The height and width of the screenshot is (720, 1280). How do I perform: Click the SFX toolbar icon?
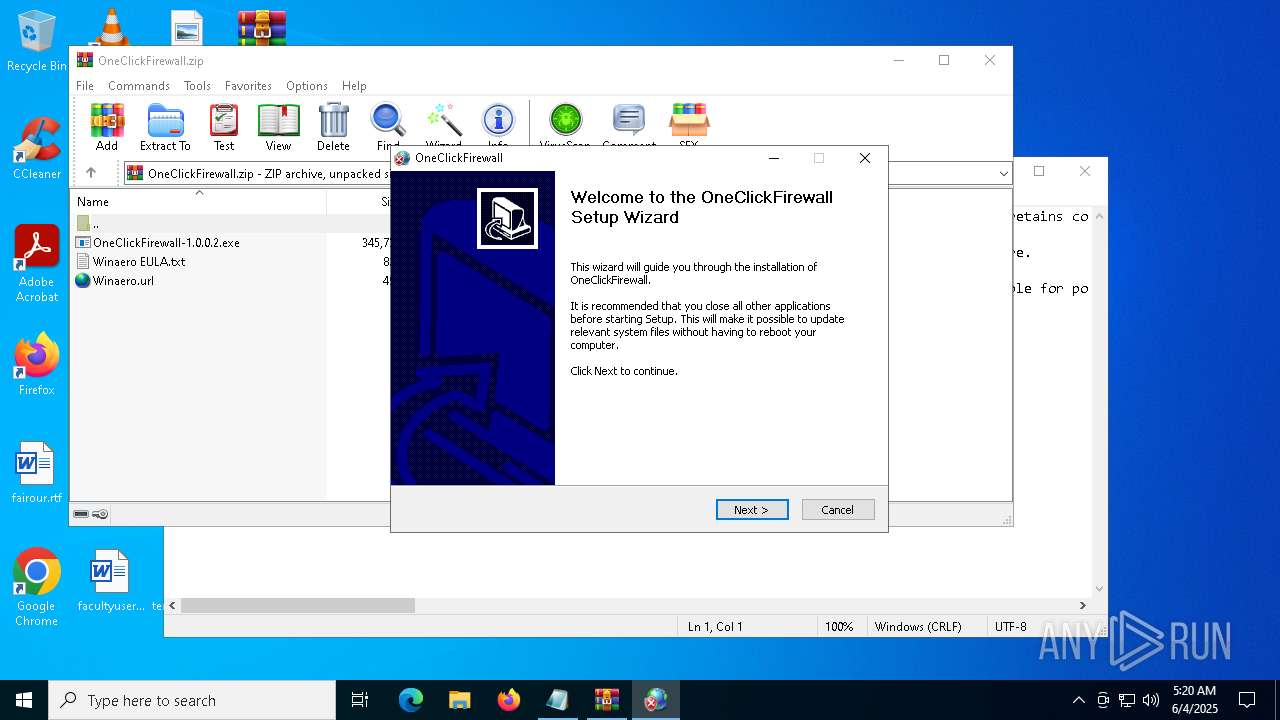[x=689, y=125]
